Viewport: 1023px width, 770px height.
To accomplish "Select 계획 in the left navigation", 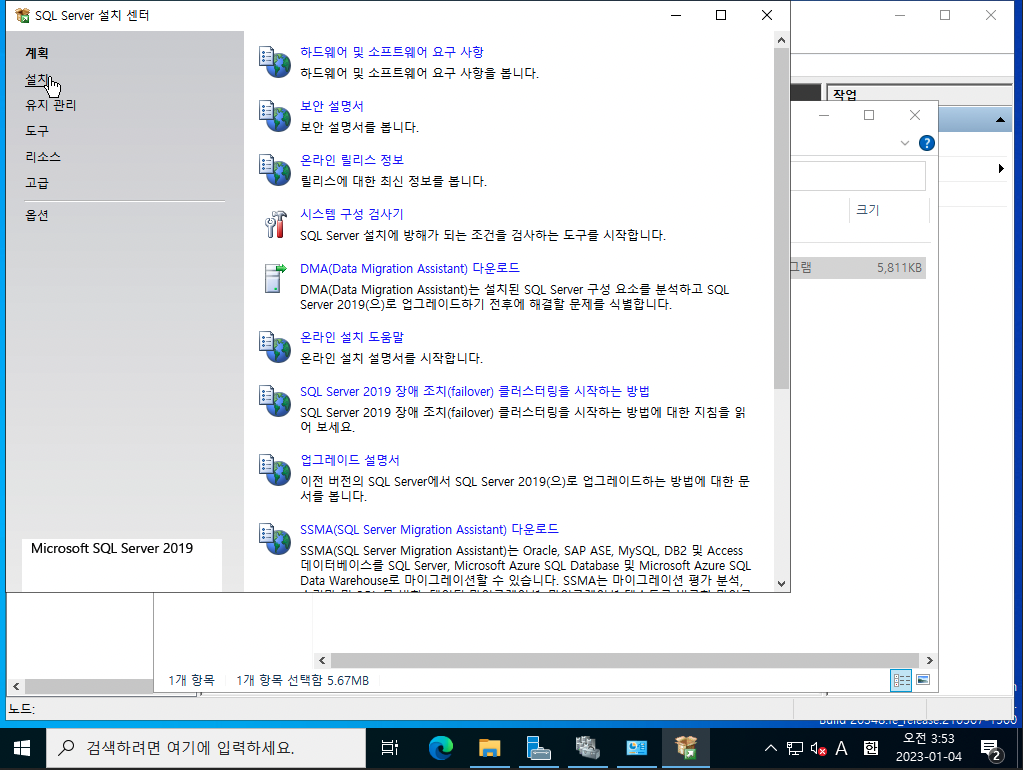I will (37, 53).
